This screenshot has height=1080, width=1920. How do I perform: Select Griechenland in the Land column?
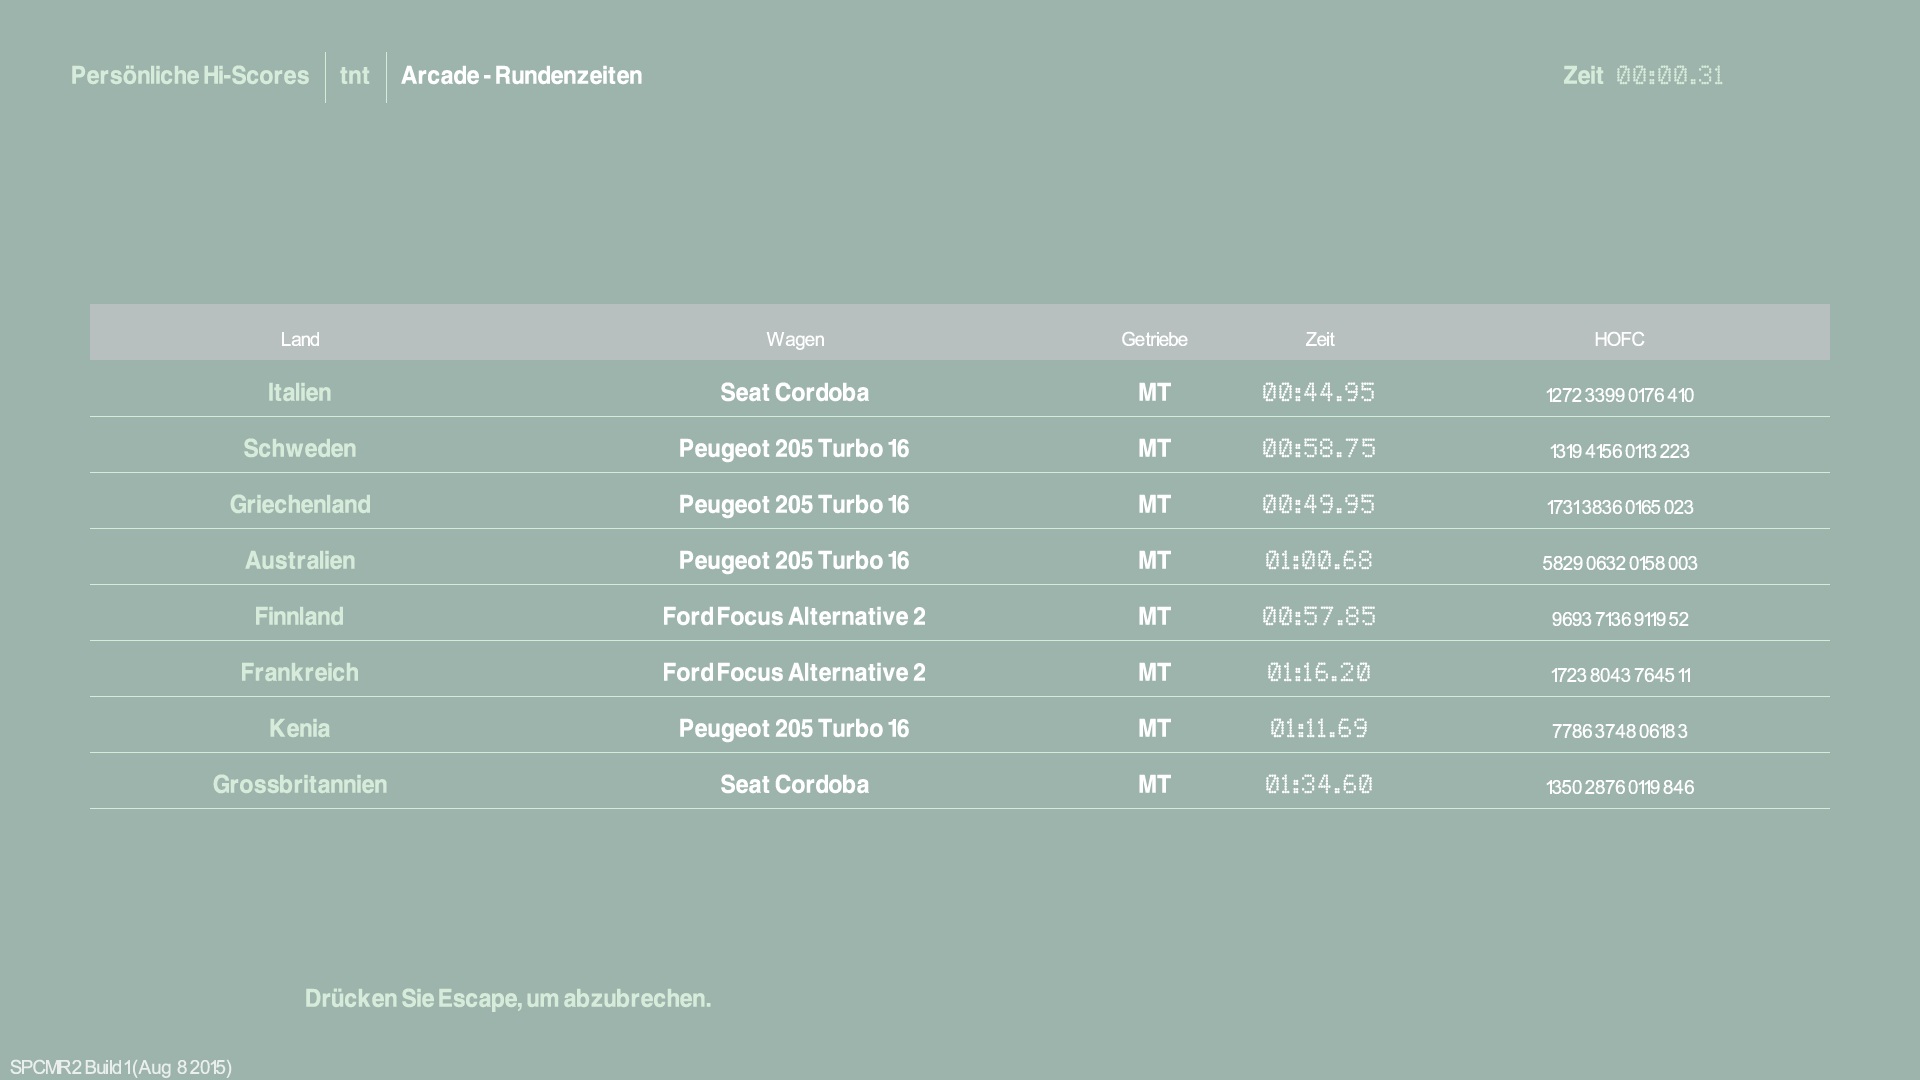point(299,504)
